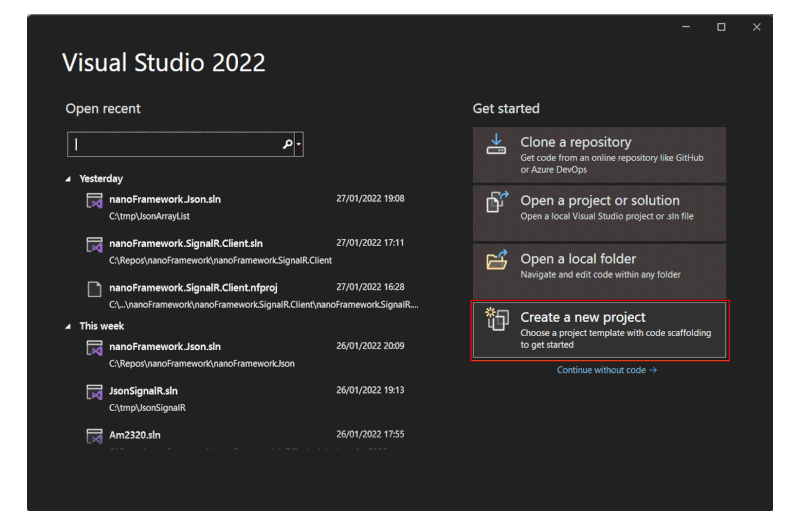The image size is (800, 525).
Task: Click the 27/01/2022 17:11 timestamp
Action: 370,243
